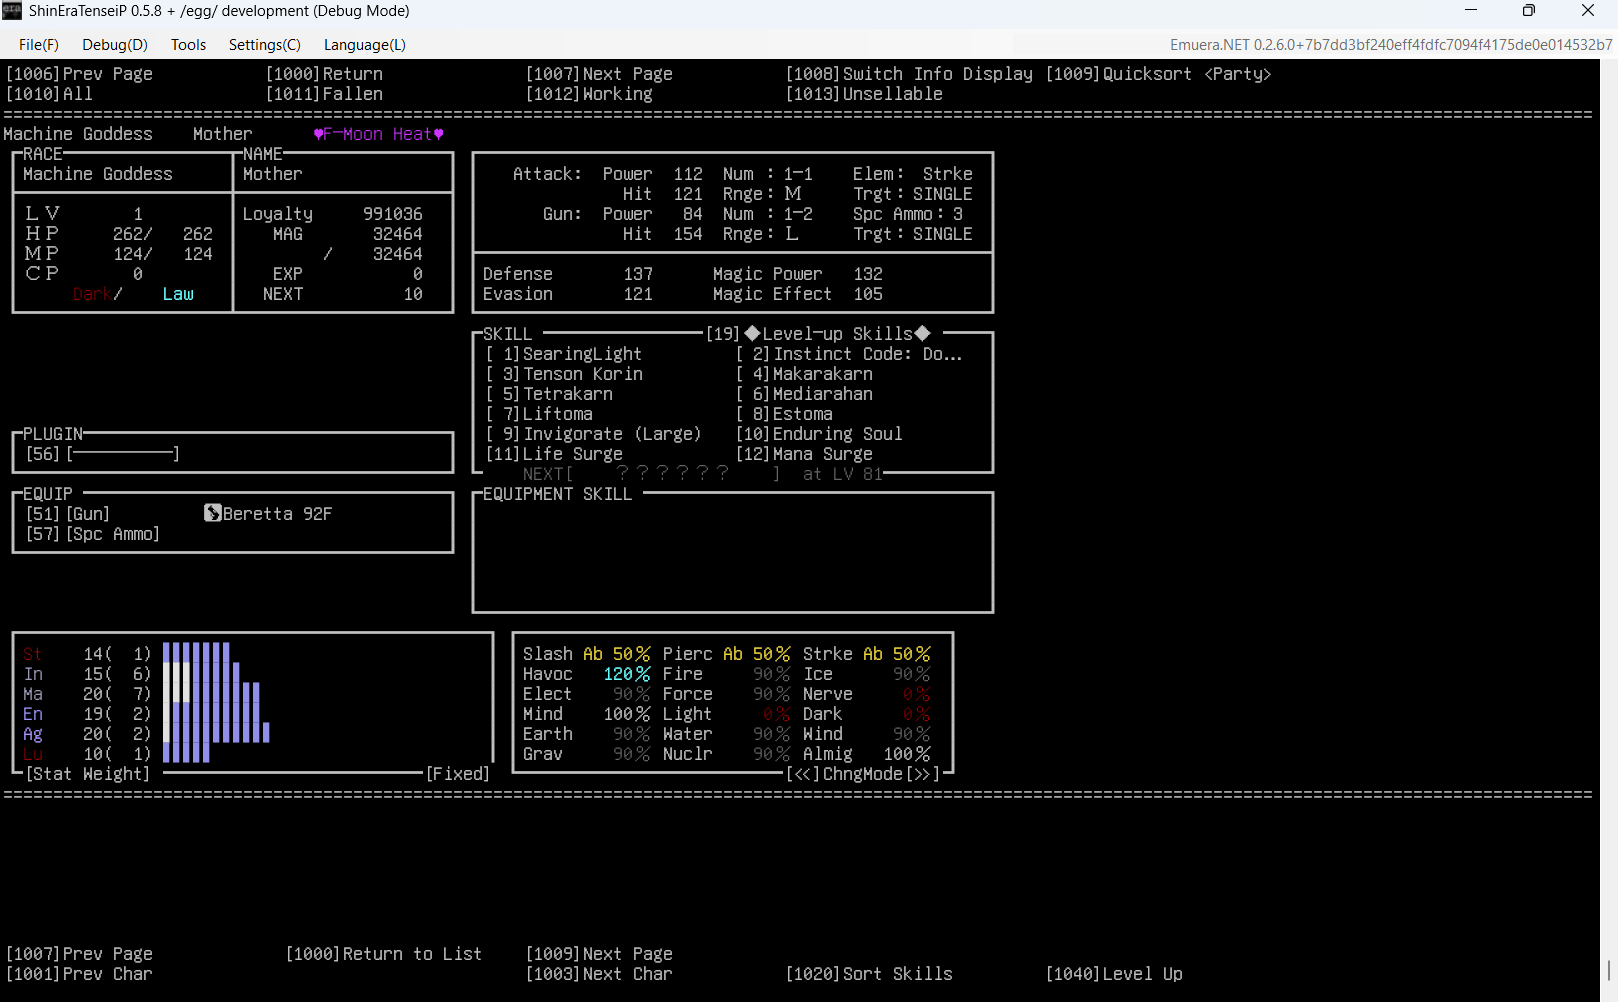Select skill [4] Makarakarn
This screenshot has height=1002, width=1618.
point(804,374)
